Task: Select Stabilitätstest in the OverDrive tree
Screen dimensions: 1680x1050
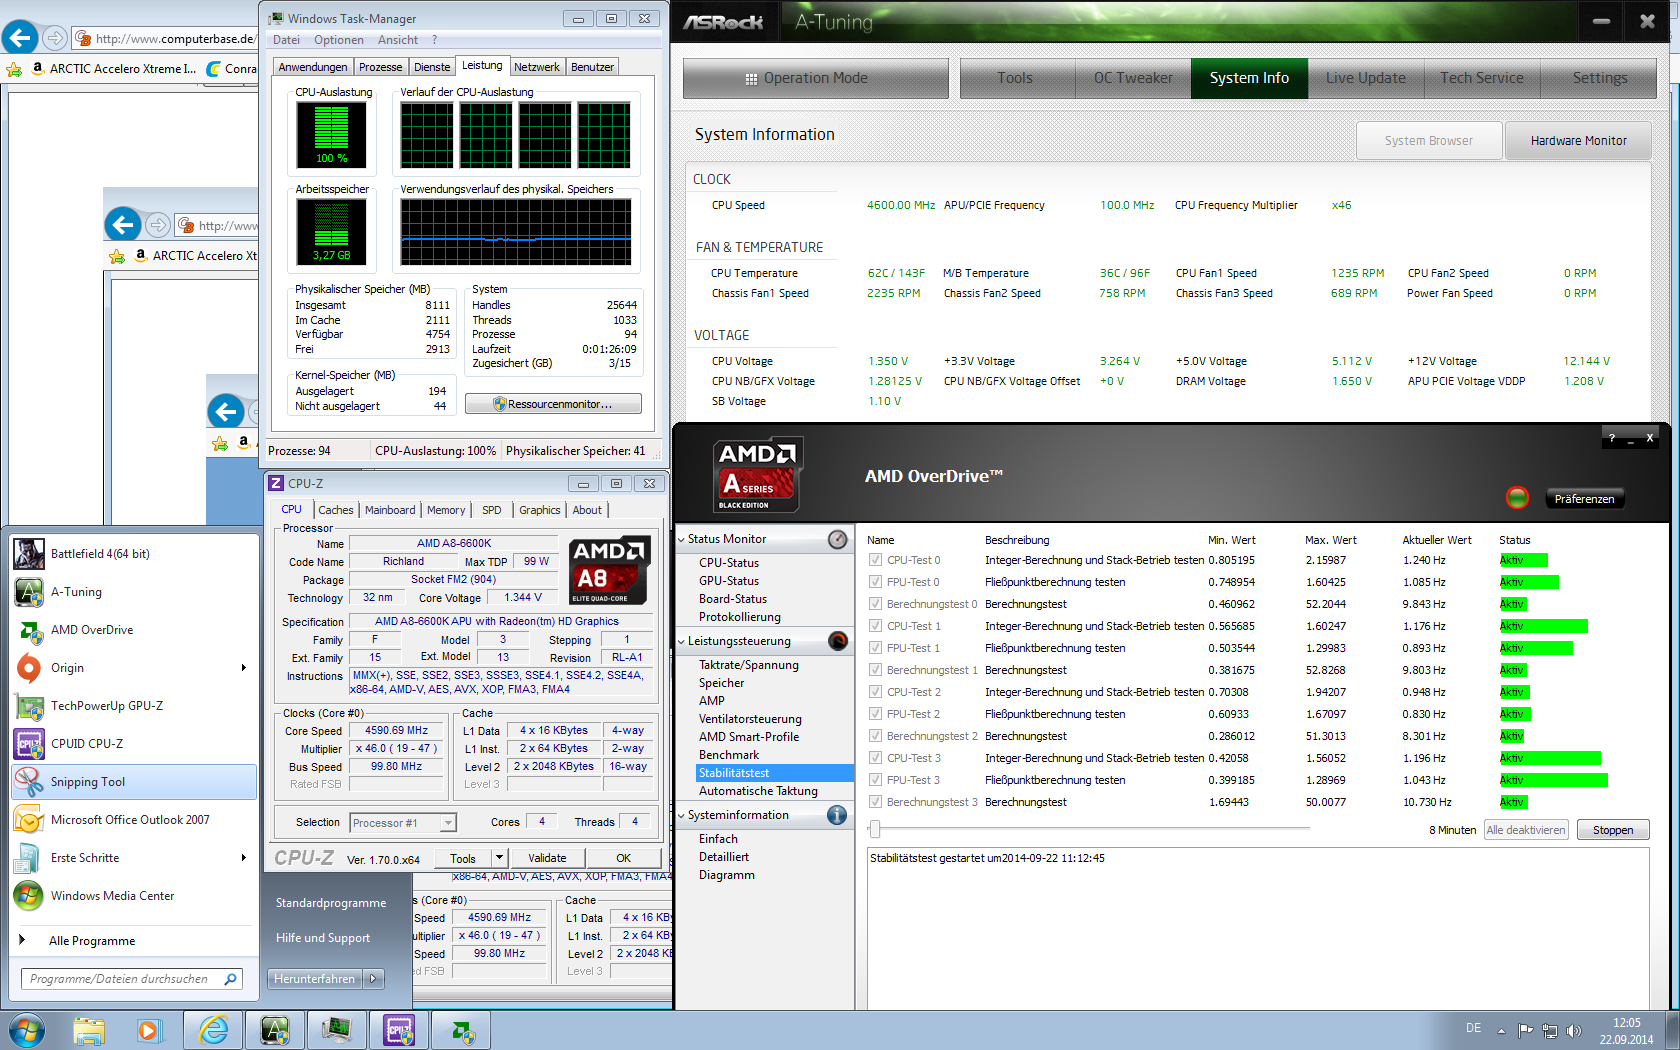Action: point(775,773)
